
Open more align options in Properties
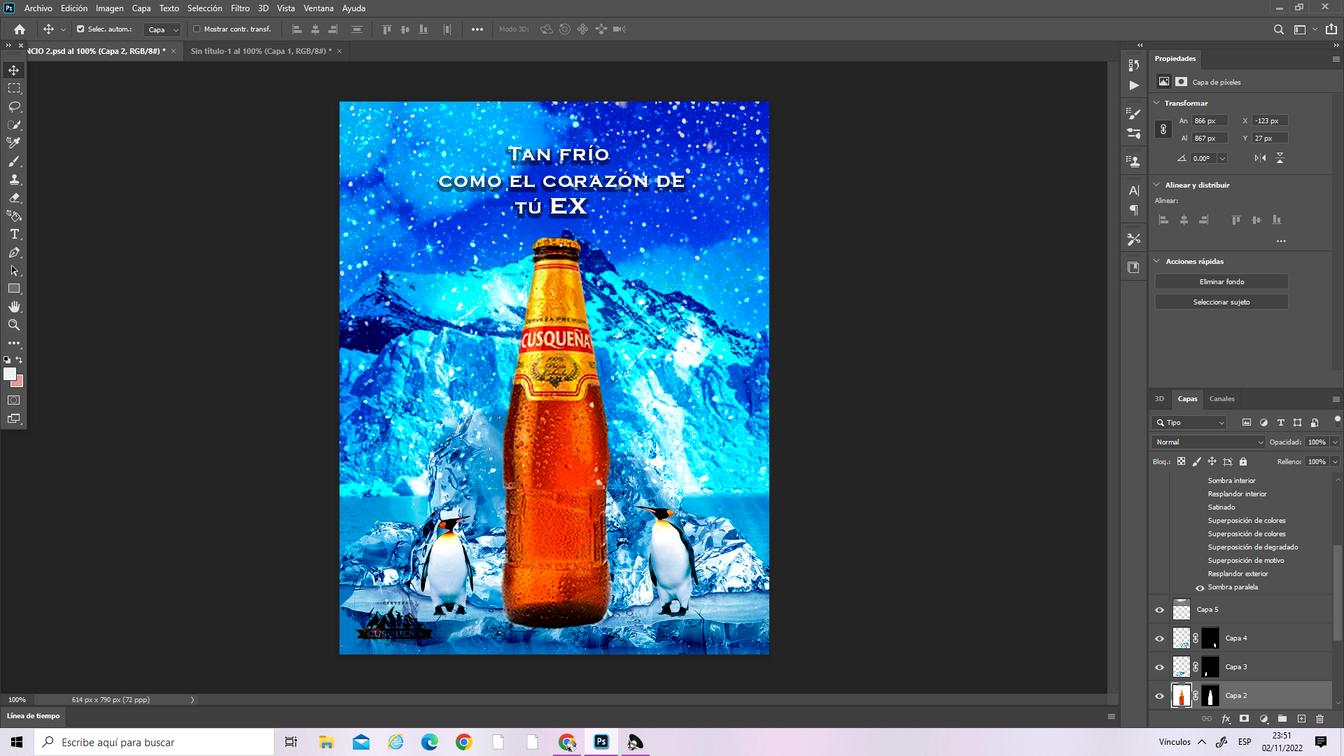coord(1281,241)
